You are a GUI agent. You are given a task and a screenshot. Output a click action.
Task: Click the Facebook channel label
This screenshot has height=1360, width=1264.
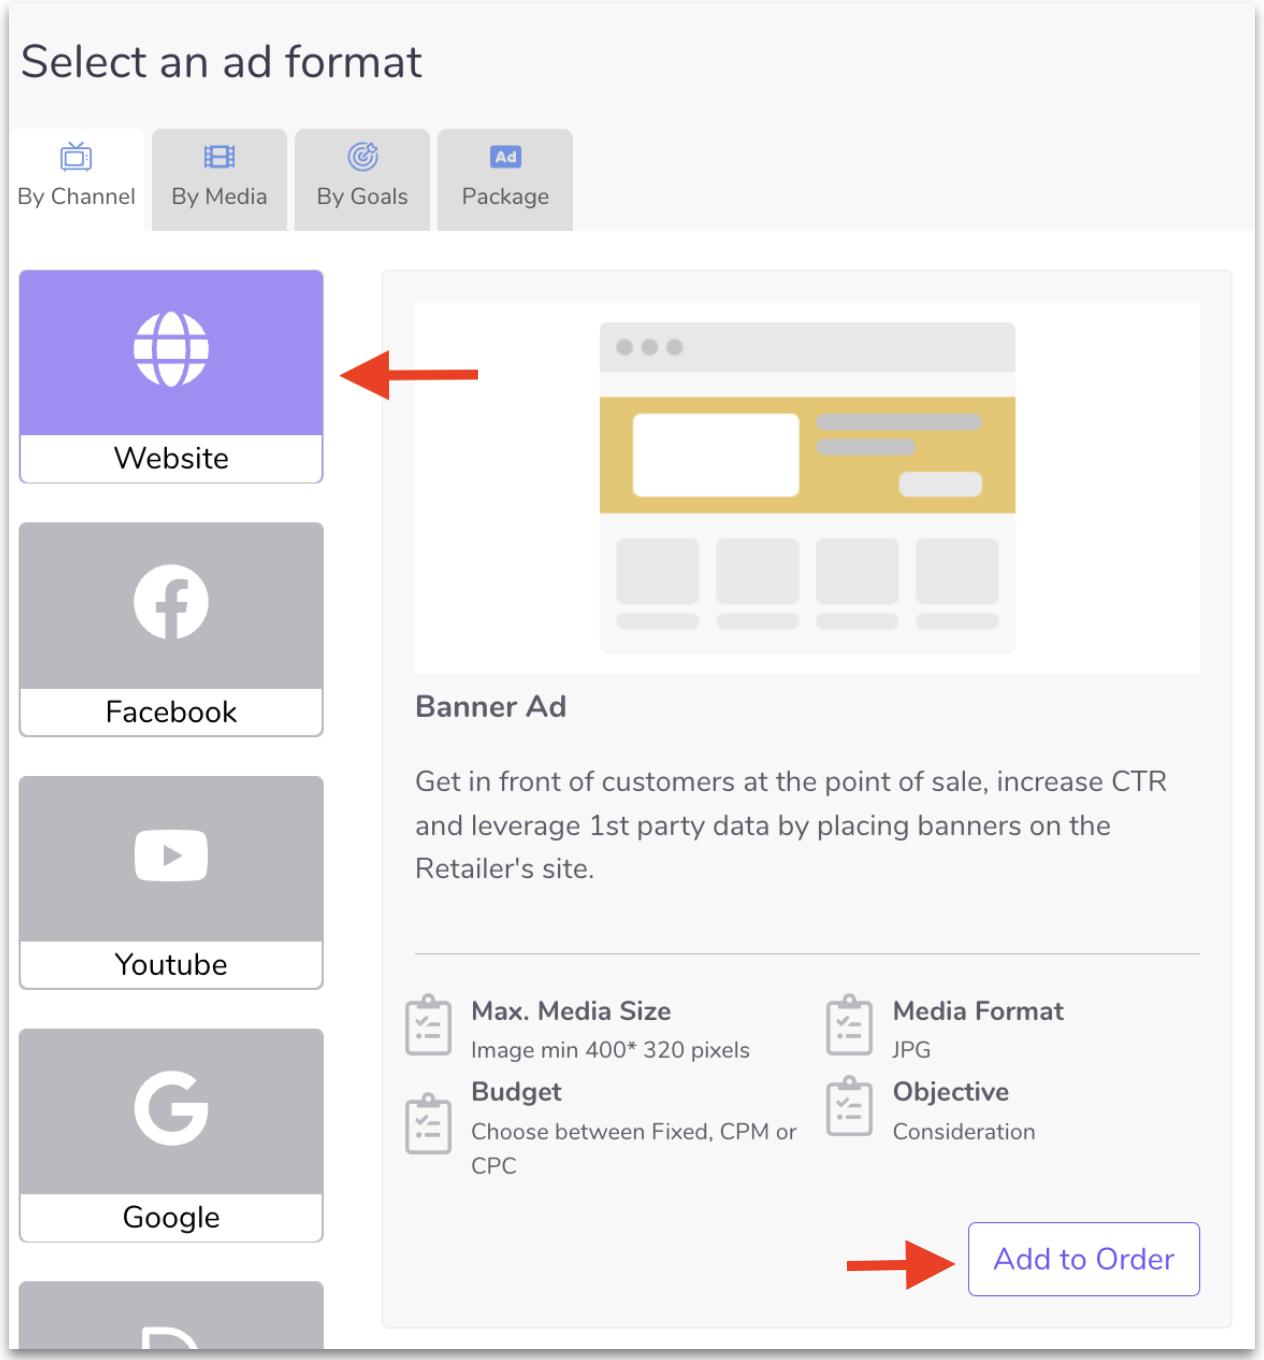point(171,712)
